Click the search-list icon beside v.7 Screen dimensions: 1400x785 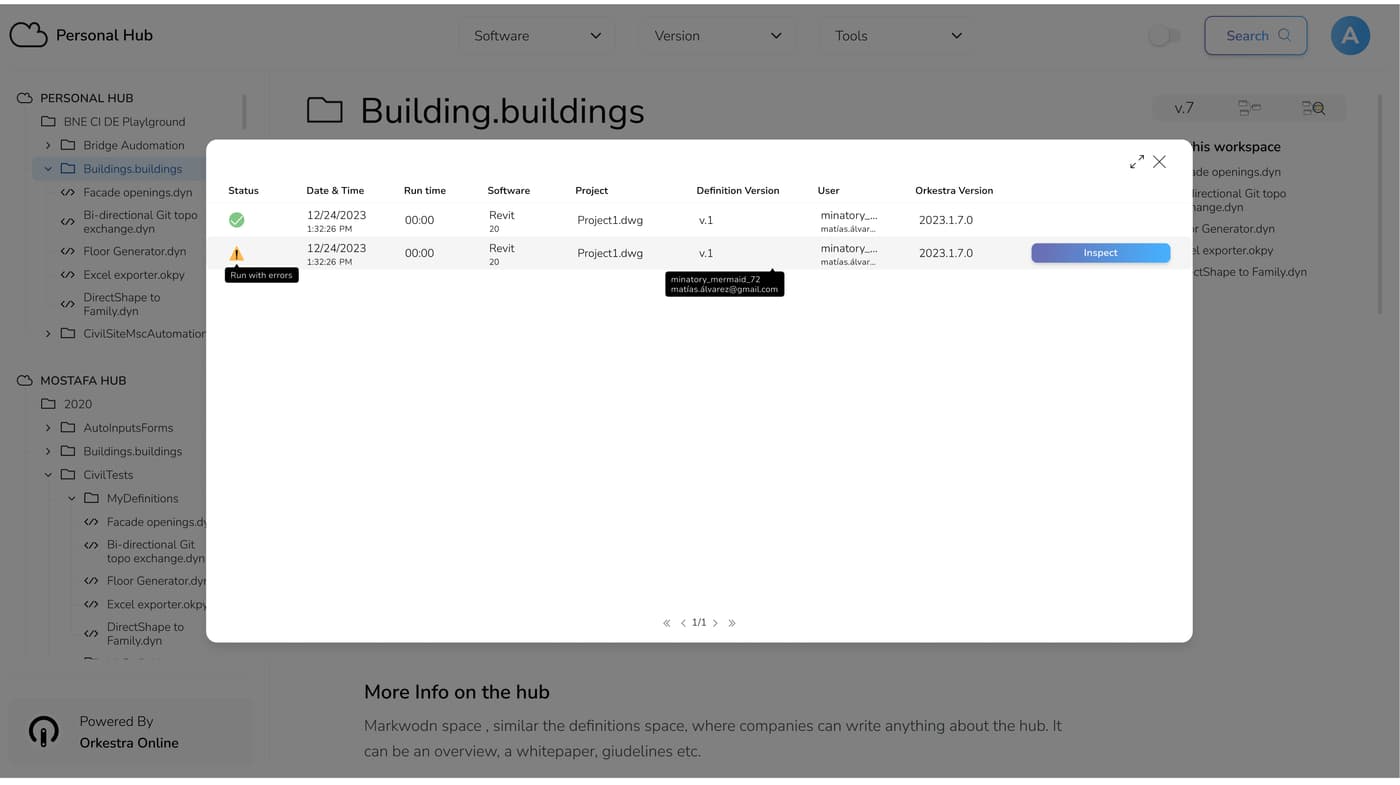tap(1313, 108)
